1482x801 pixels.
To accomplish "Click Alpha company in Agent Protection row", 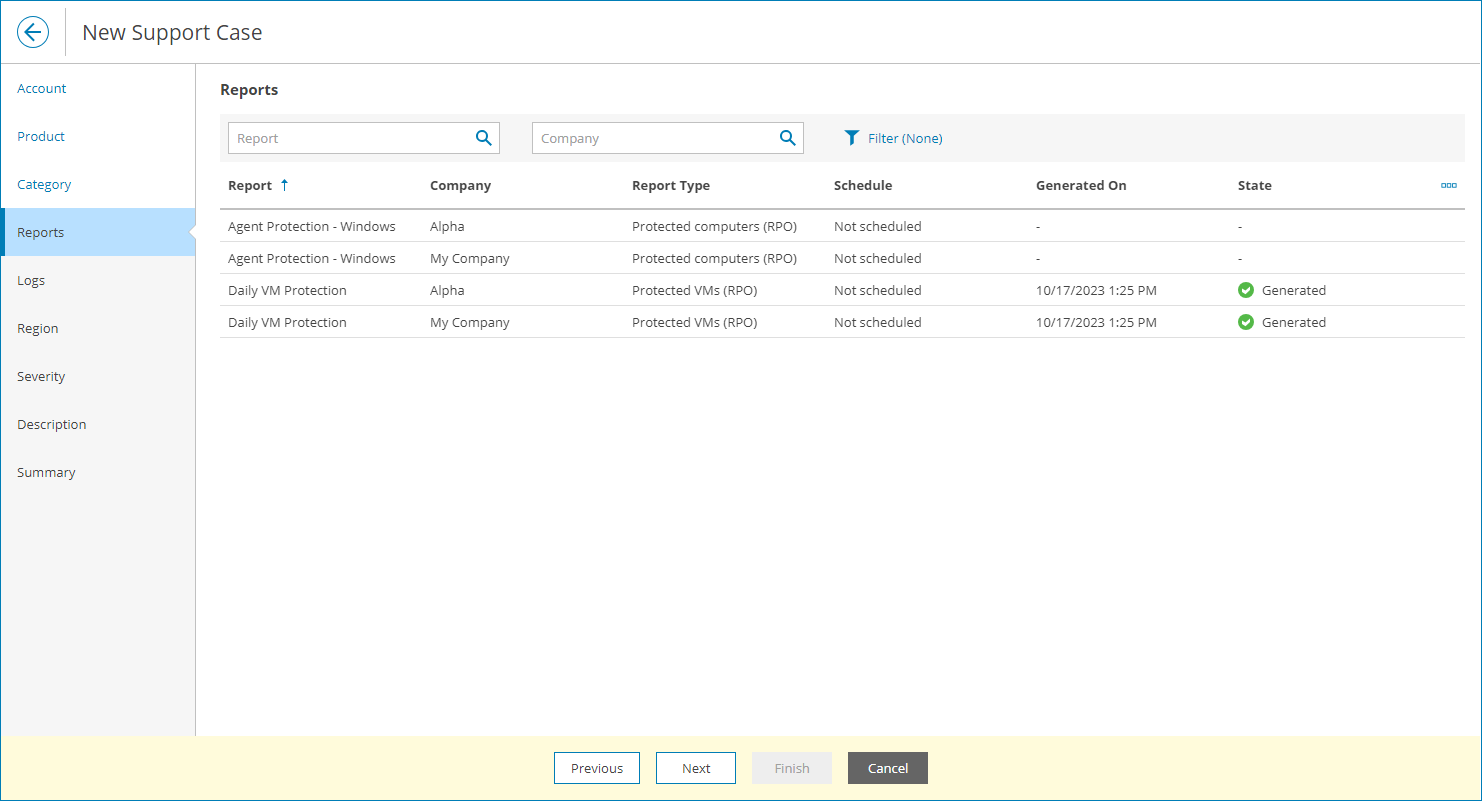I will click(447, 226).
